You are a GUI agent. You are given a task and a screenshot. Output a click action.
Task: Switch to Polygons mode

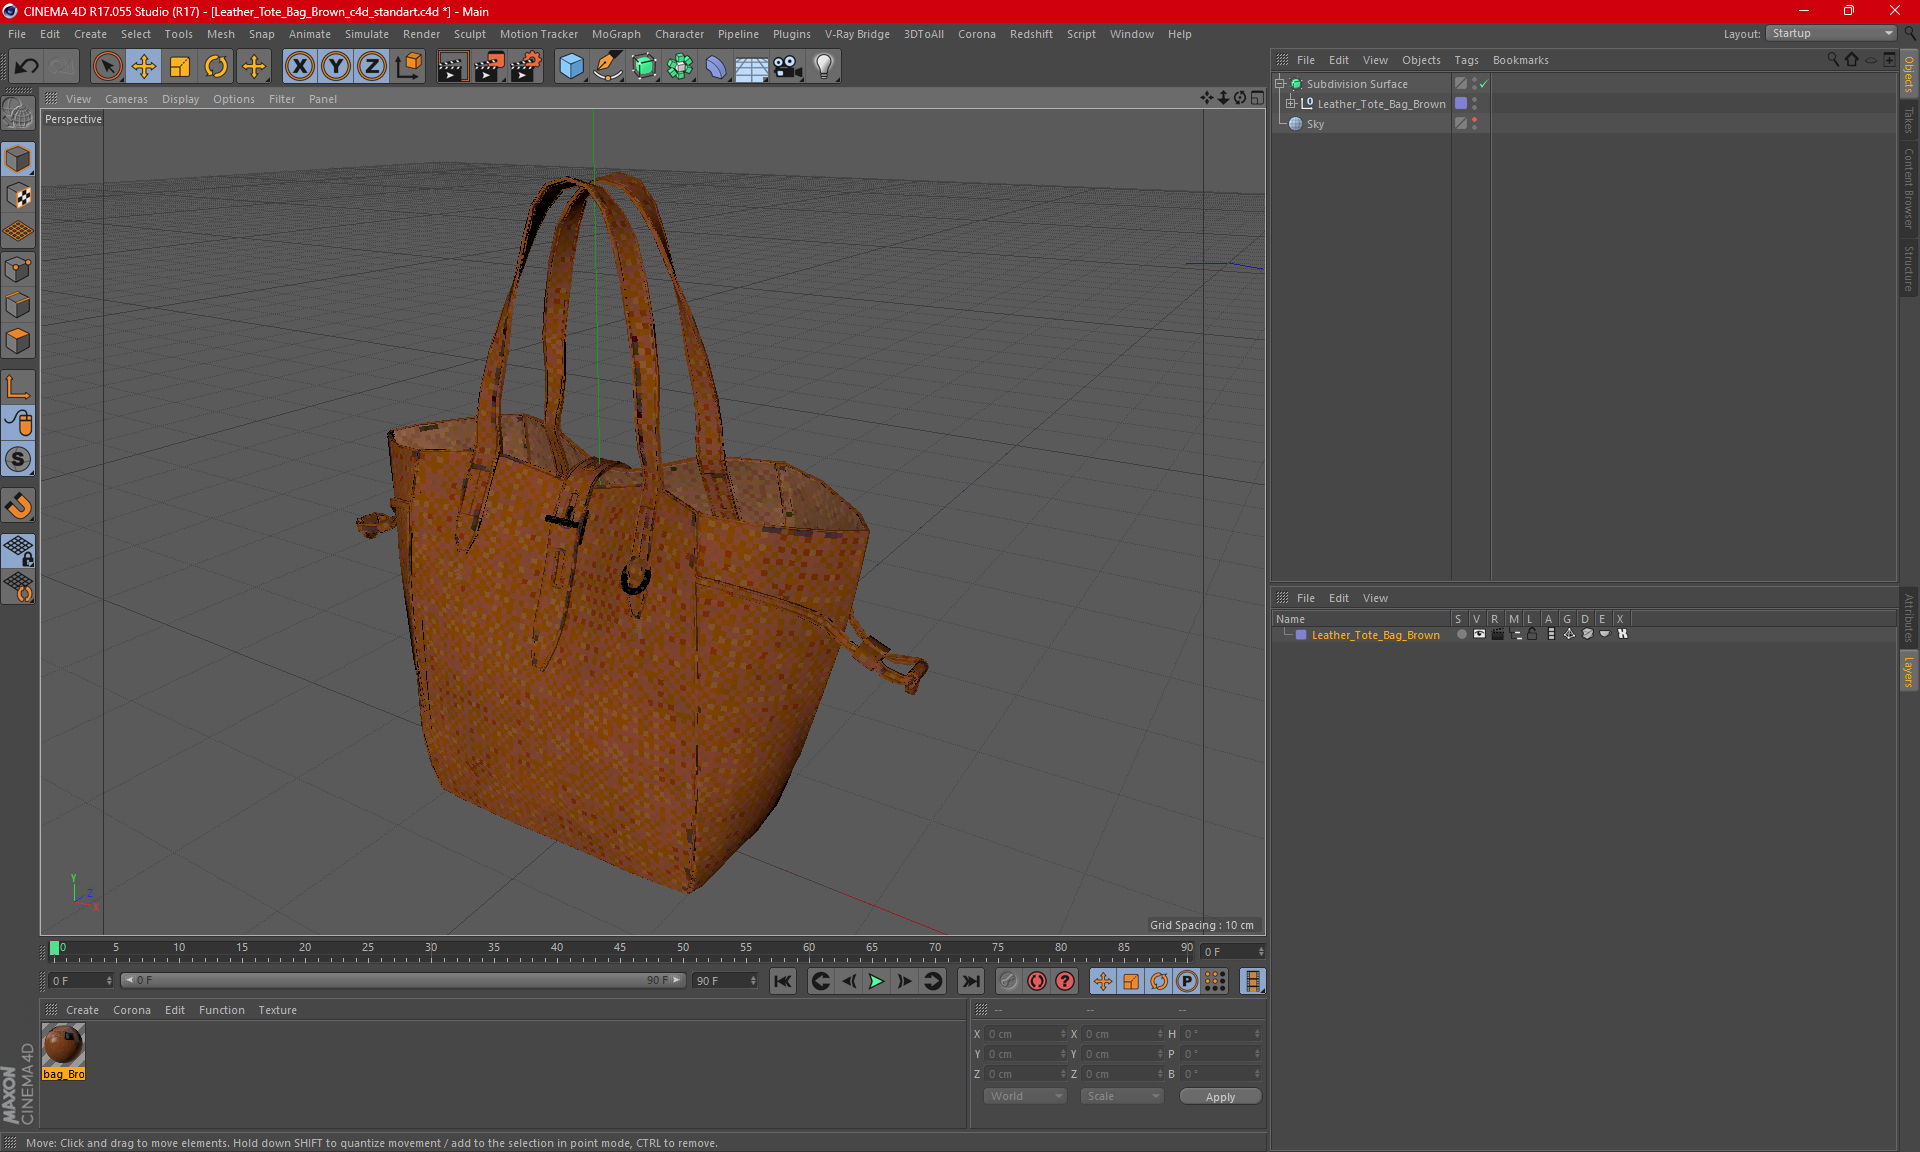coord(18,341)
